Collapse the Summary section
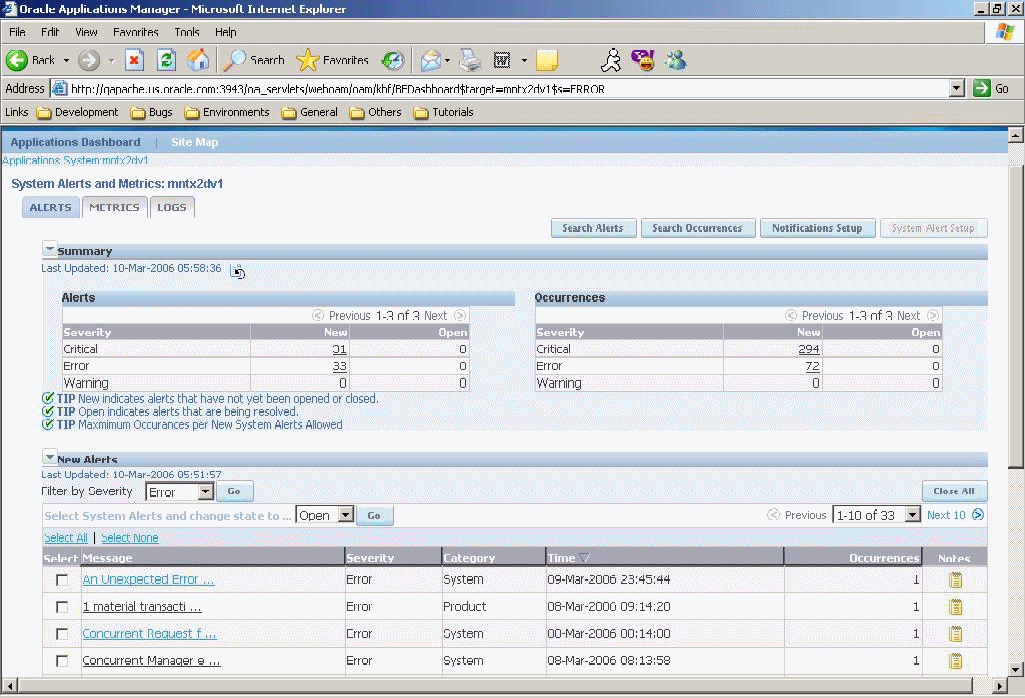1025x698 pixels. [x=49, y=250]
